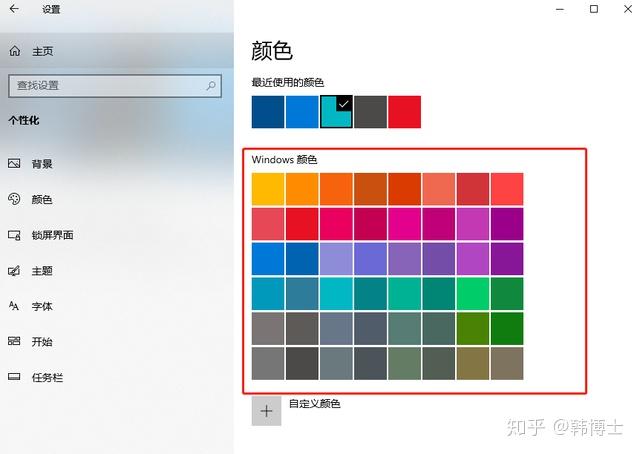Choose the orange swatch next to gold
Image resolution: width=640 pixels, height=454 pixels.
click(302, 189)
